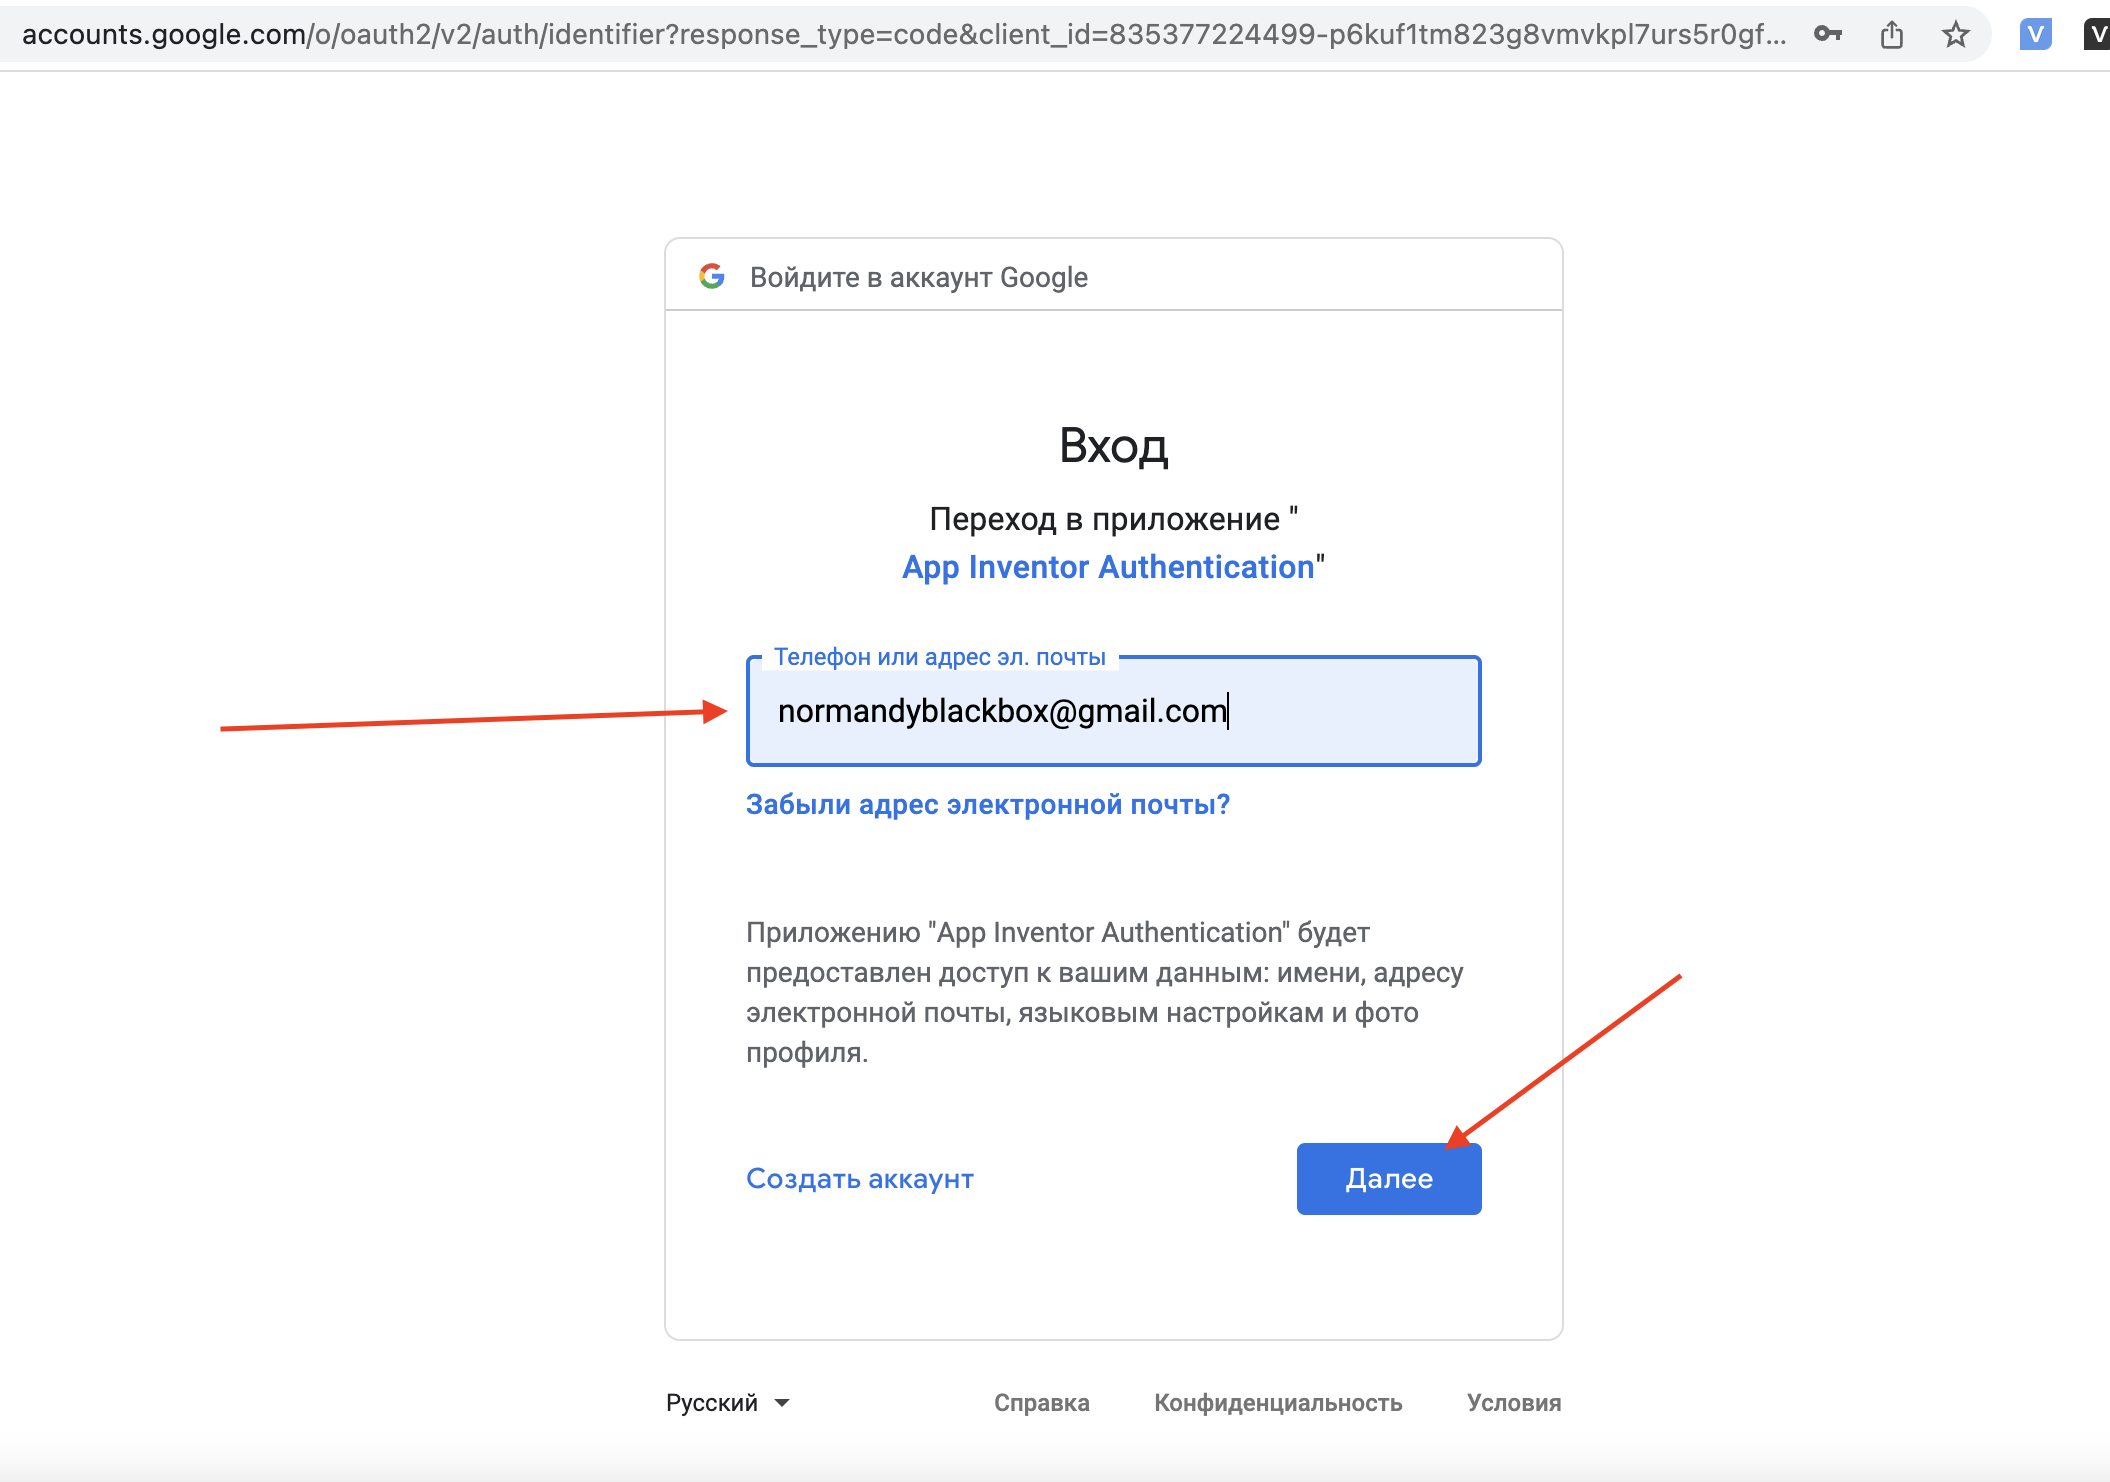Open the dark V extension icon
Image resolution: width=2110 pixels, height=1482 pixels.
point(2097,35)
